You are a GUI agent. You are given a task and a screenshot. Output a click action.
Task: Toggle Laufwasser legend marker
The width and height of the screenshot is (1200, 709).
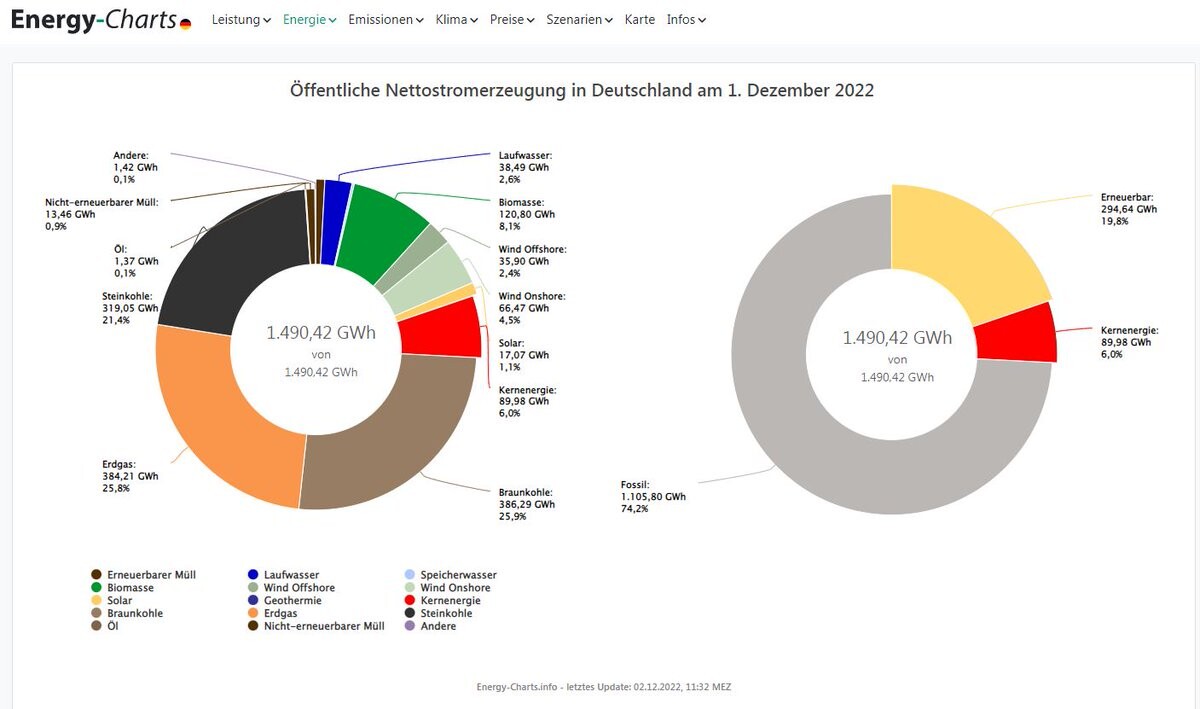coord(253,575)
